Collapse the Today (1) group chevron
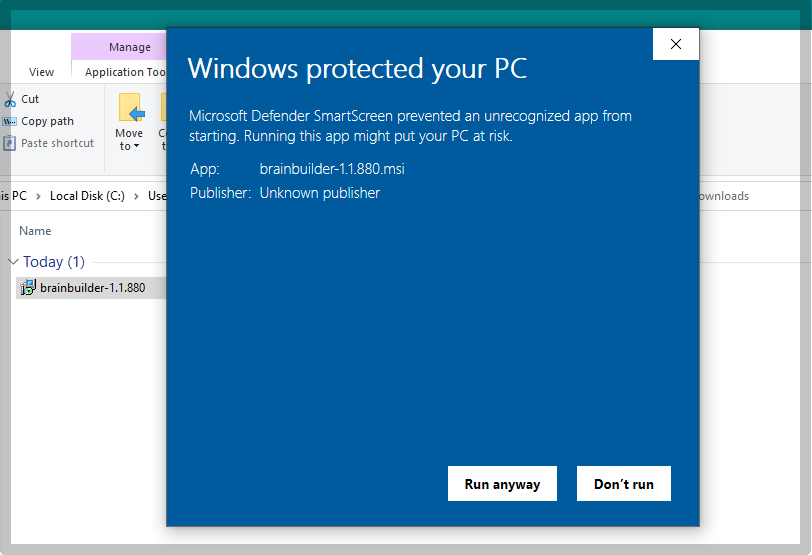This screenshot has height=555, width=812. click(x=13, y=261)
